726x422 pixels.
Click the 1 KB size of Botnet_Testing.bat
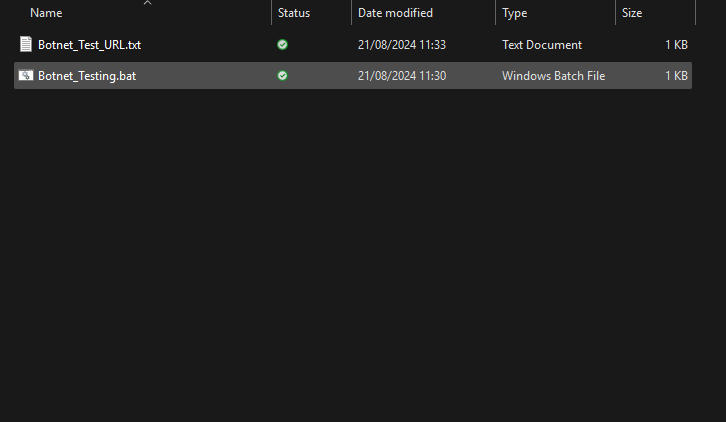676,76
